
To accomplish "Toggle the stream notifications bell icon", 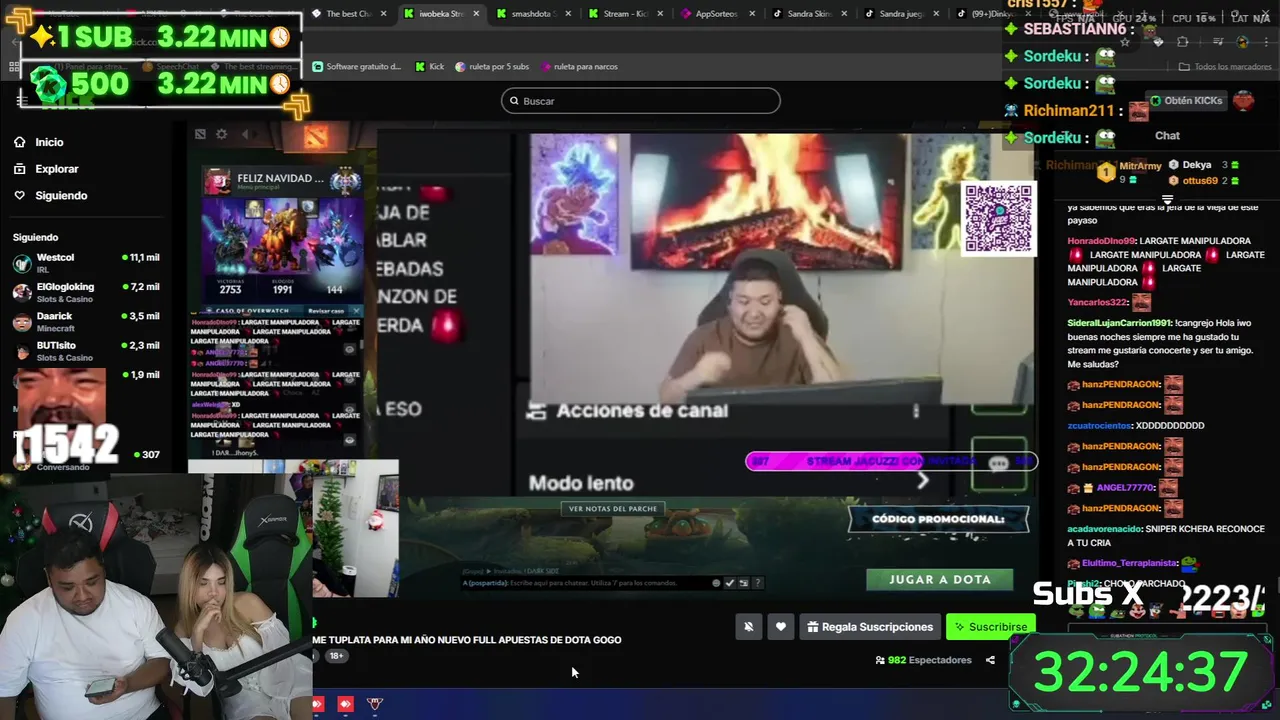I will [x=748, y=627].
